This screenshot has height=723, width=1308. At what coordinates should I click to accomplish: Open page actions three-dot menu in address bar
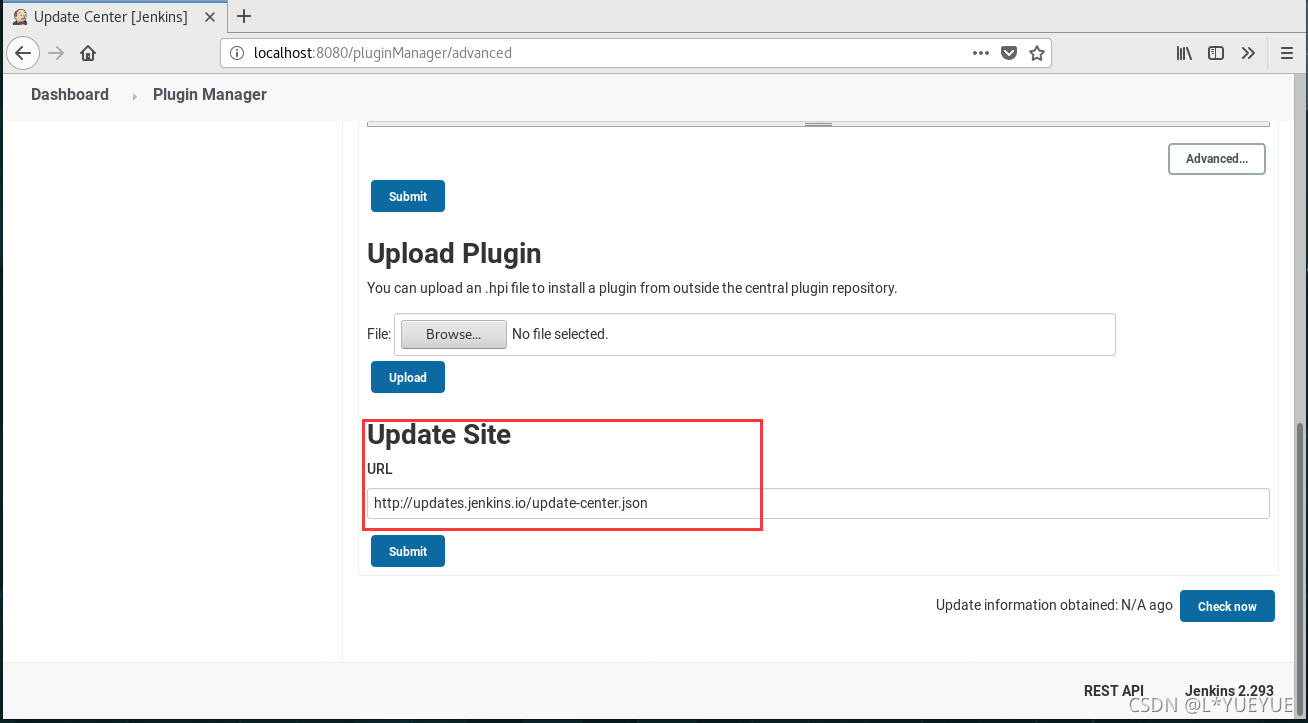981,53
